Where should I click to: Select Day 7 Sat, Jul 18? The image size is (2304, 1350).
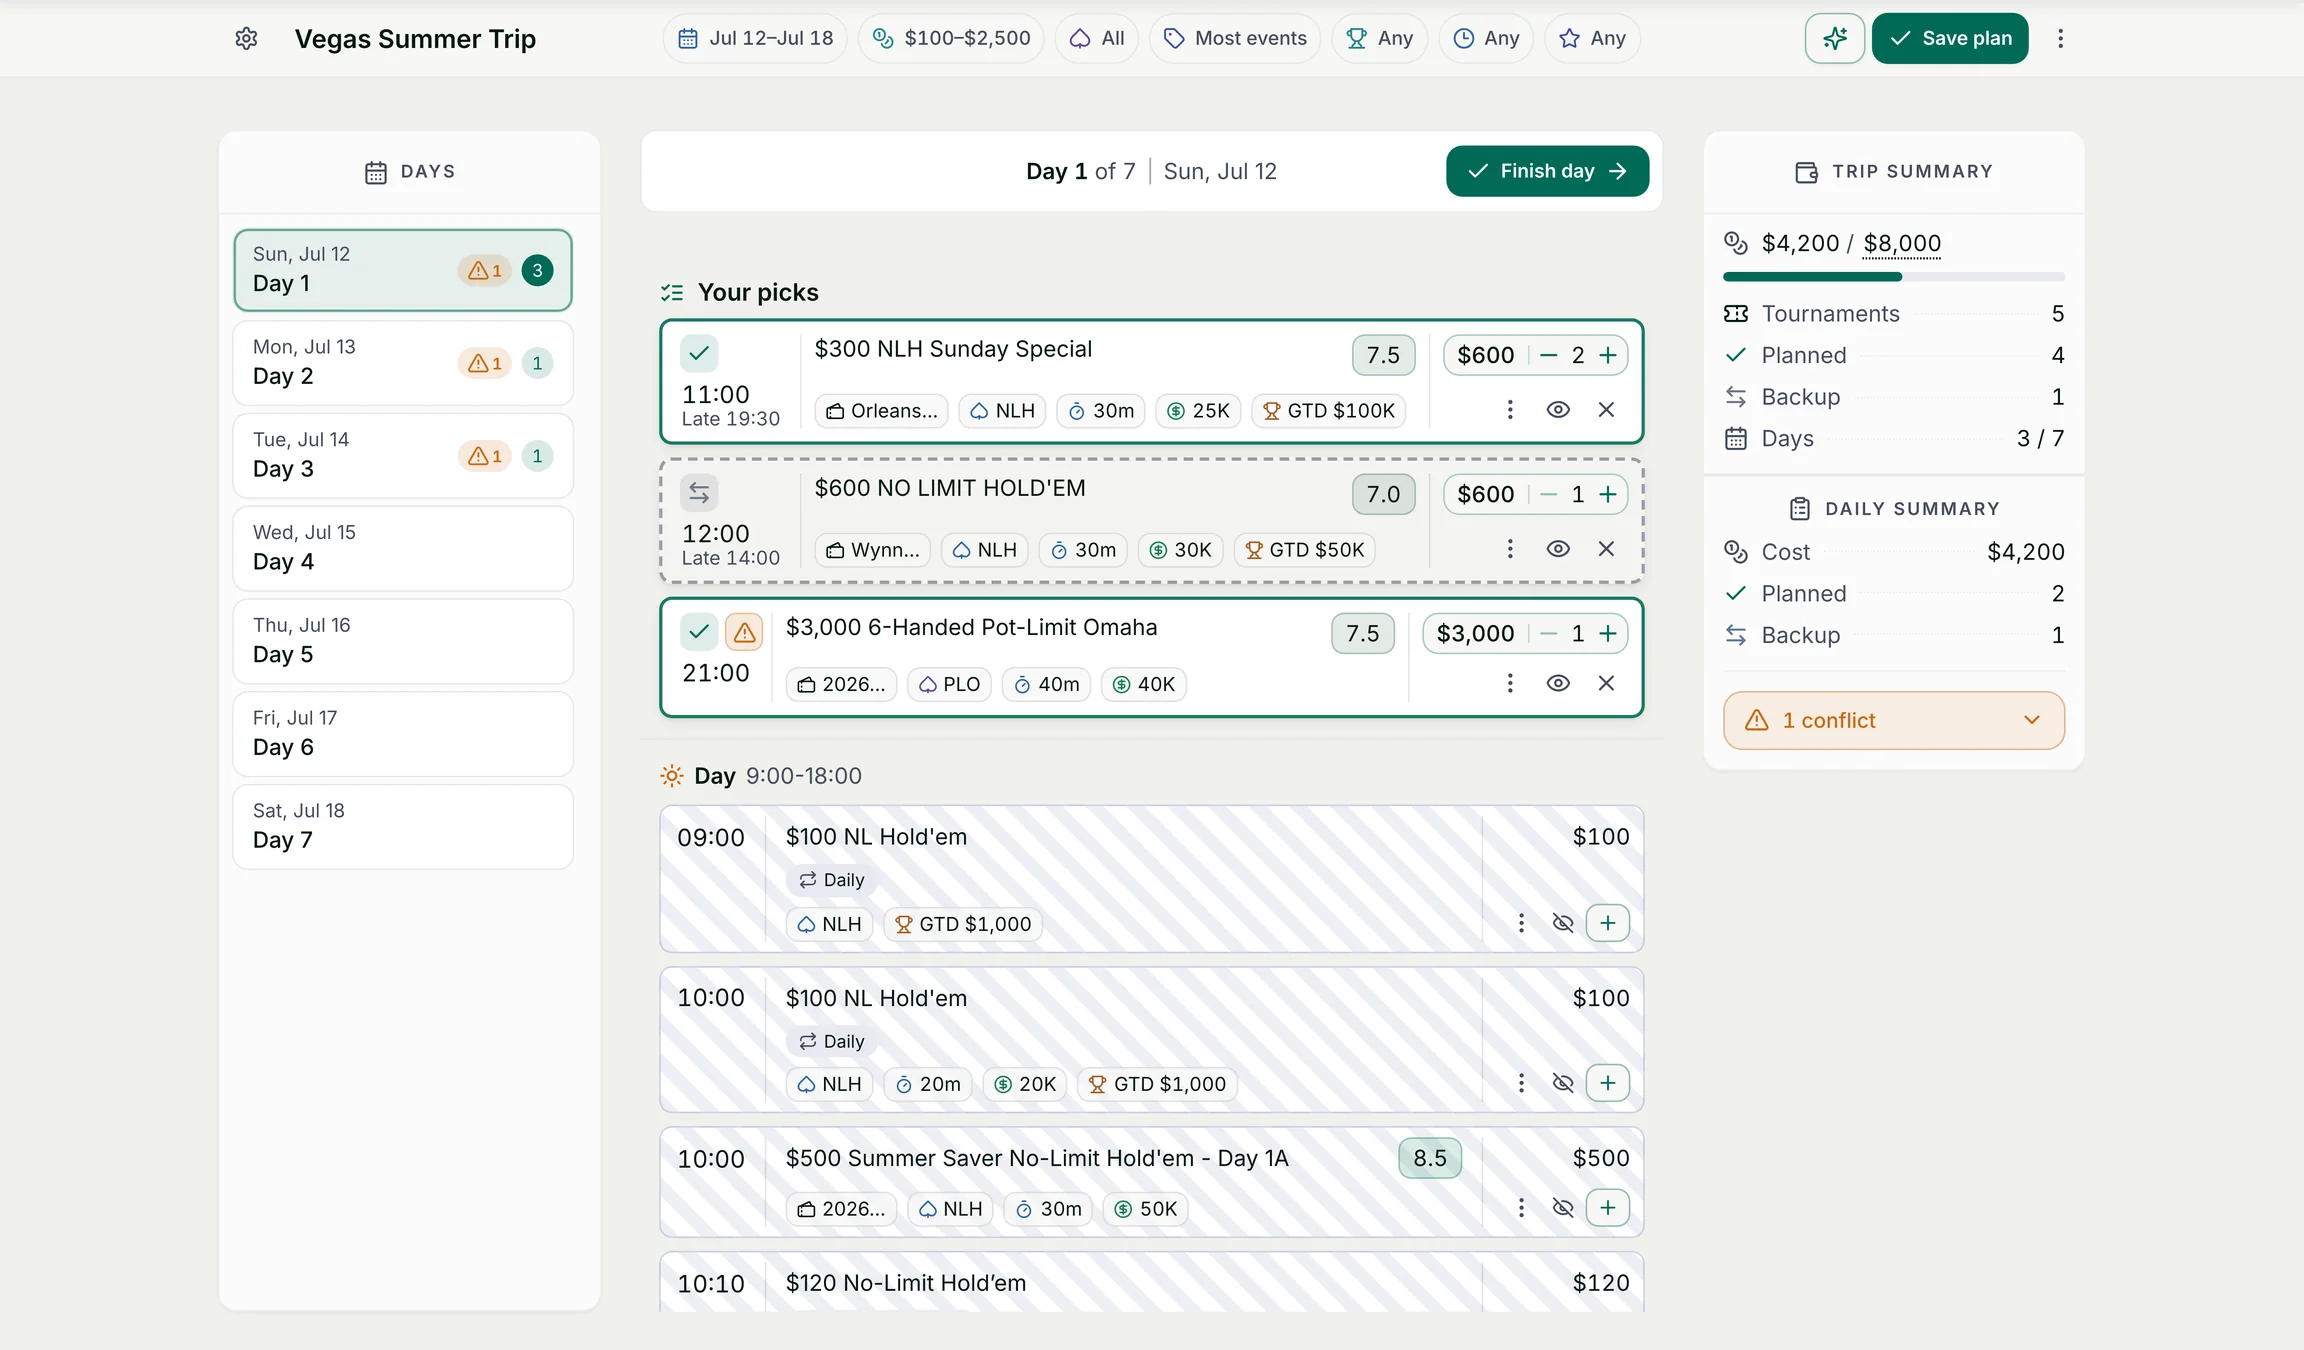tap(403, 827)
